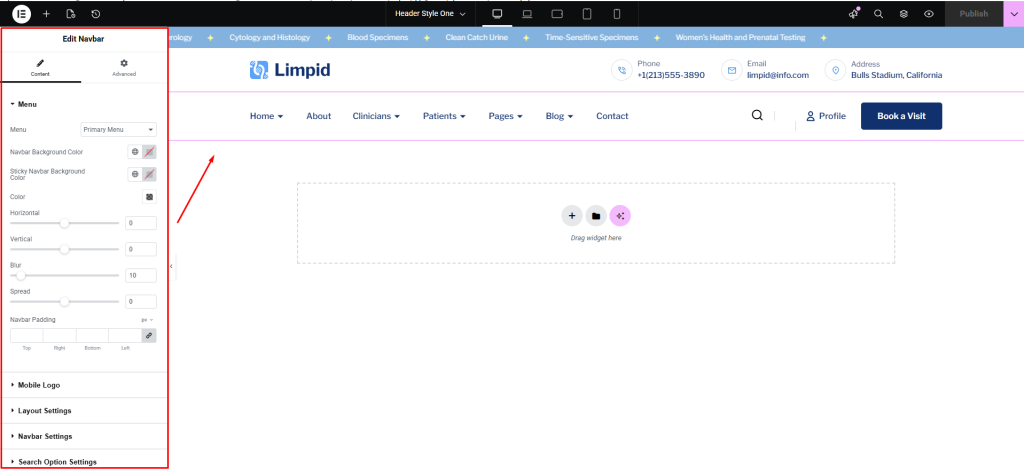Open the Elementor main menu logo

click(20, 14)
